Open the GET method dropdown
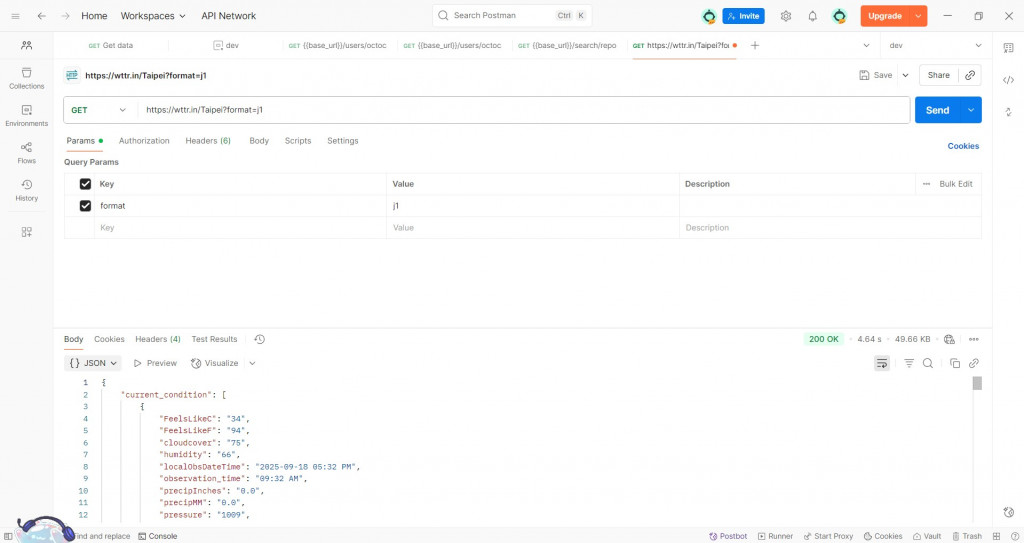Viewport: 1024px width, 543px height. point(99,110)
